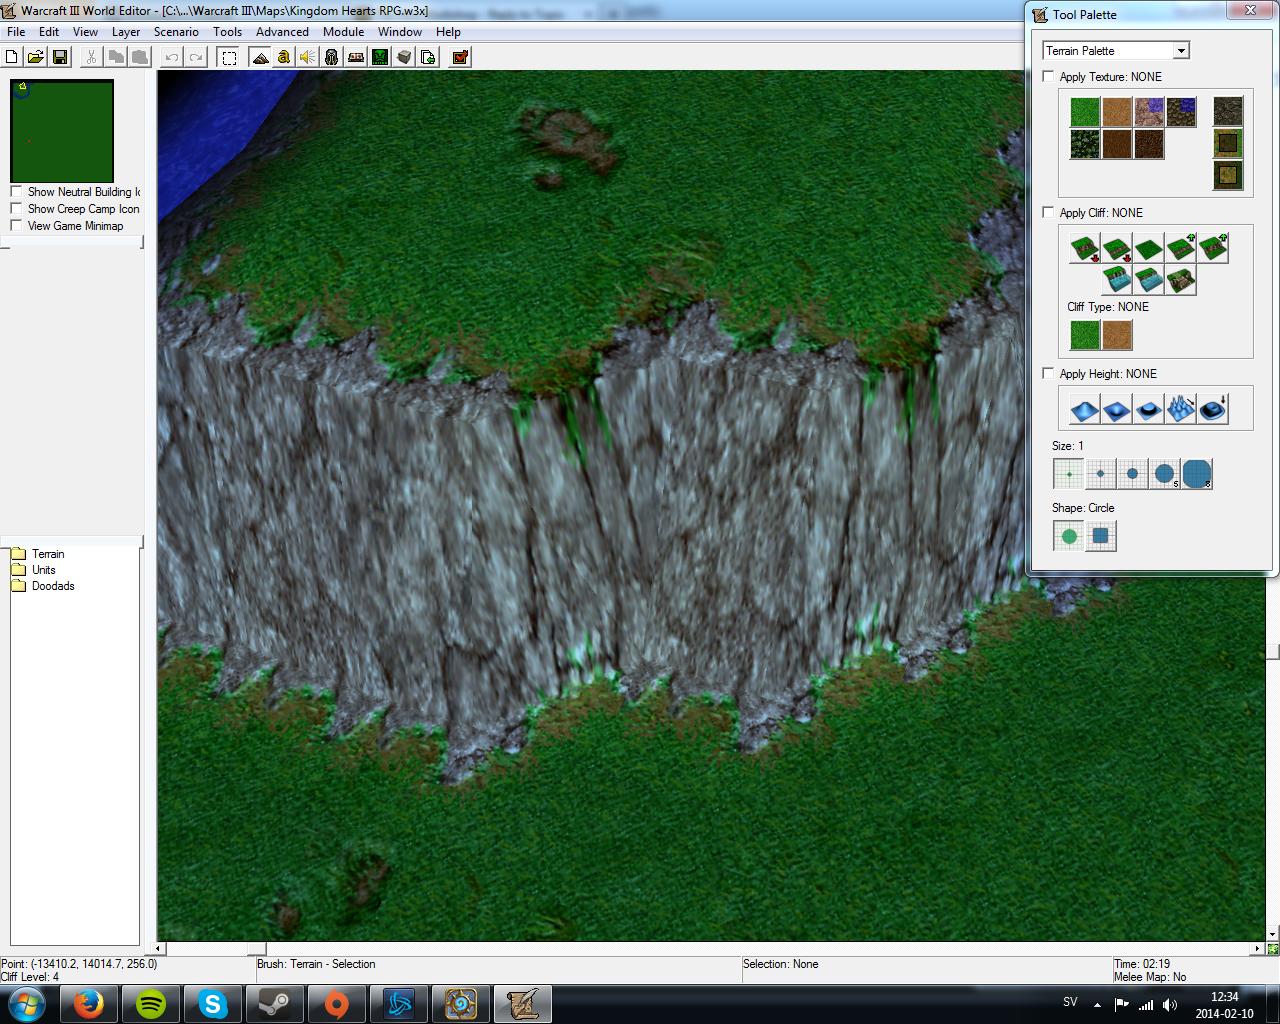
Task: Select the Terrain folder in tree
Action: (x=38, y=554)
